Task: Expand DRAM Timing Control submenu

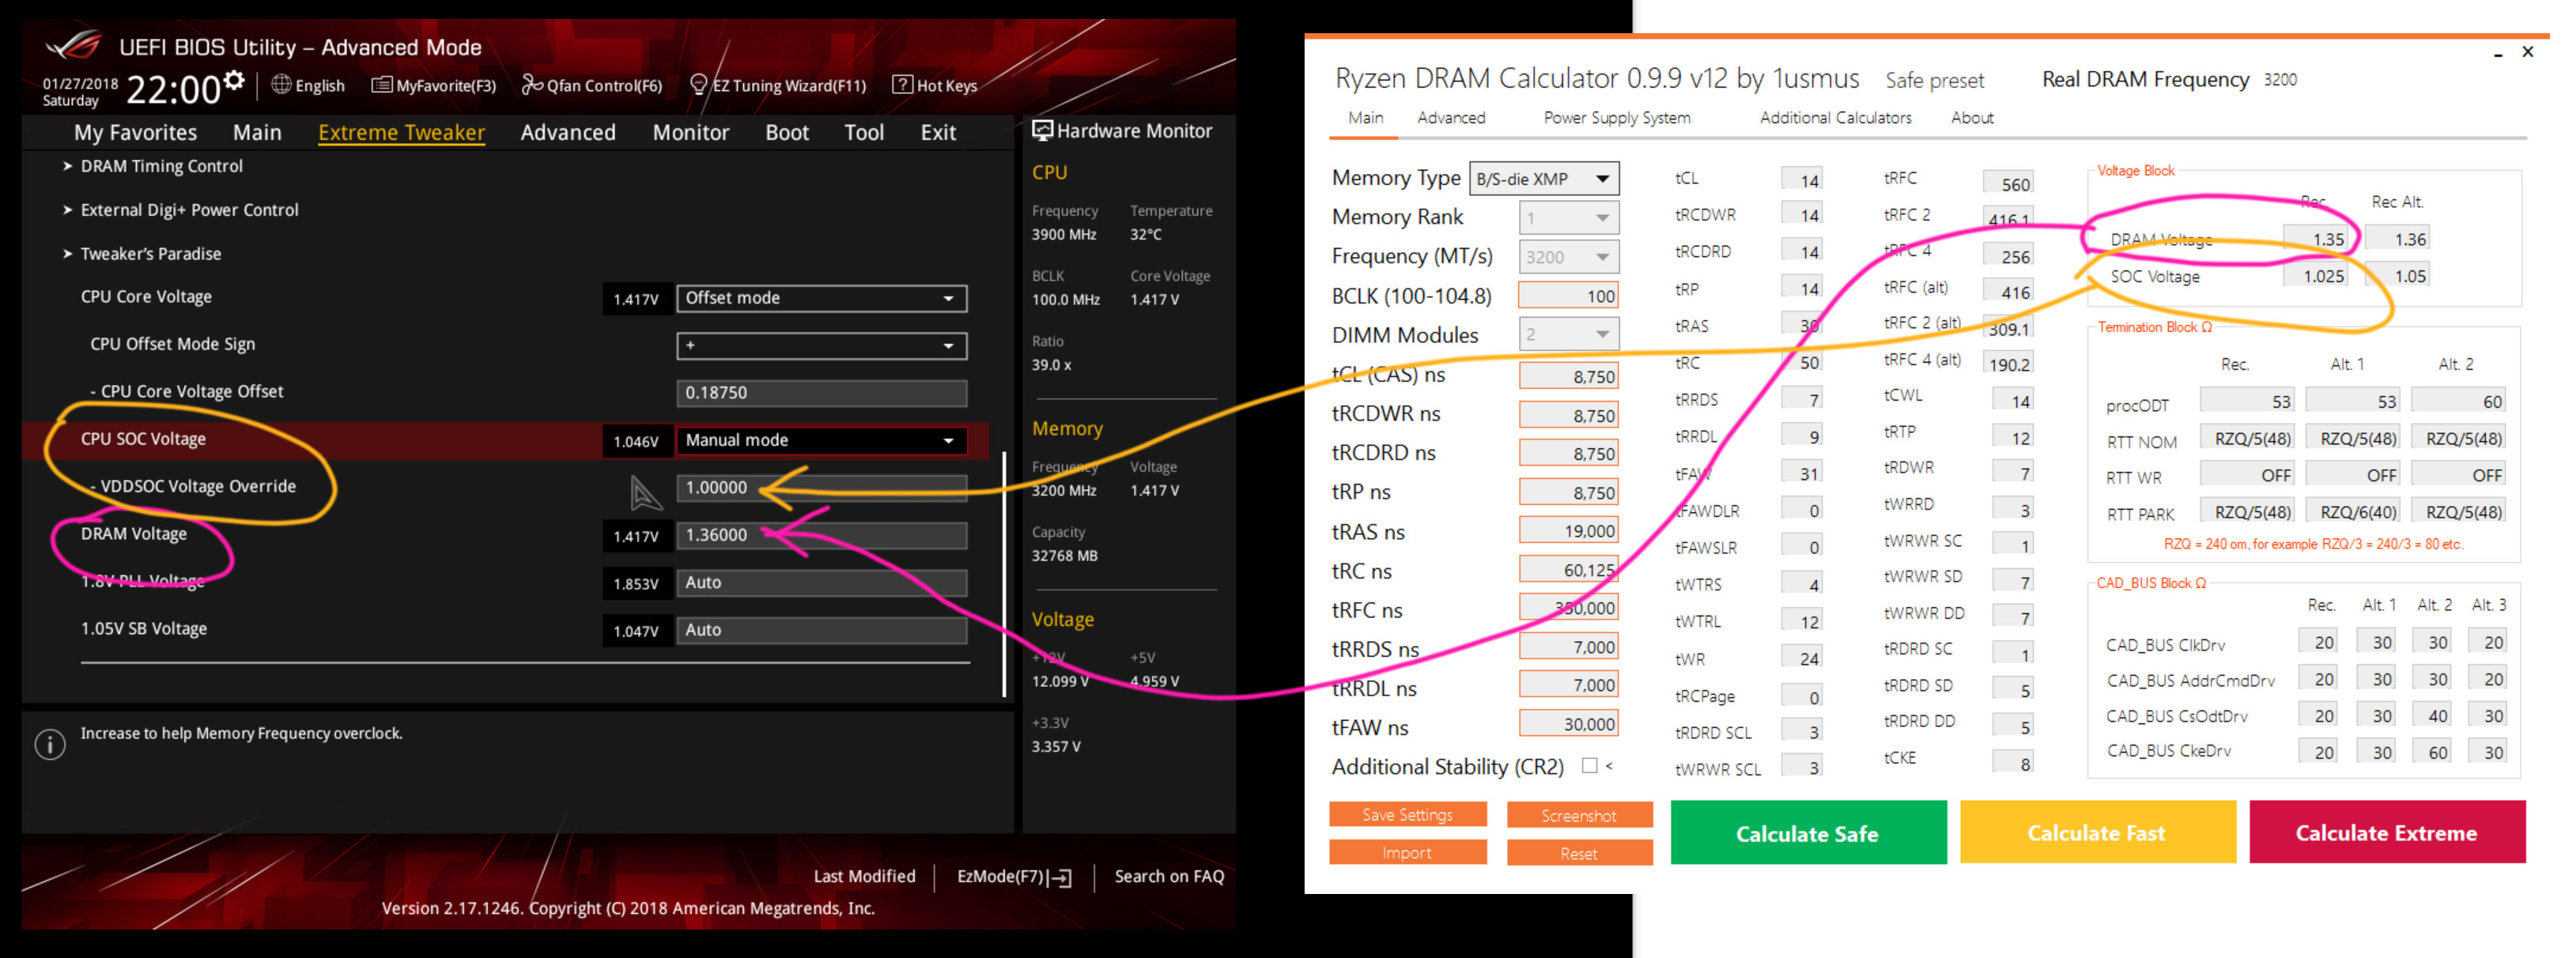Action: click(161, 166)
